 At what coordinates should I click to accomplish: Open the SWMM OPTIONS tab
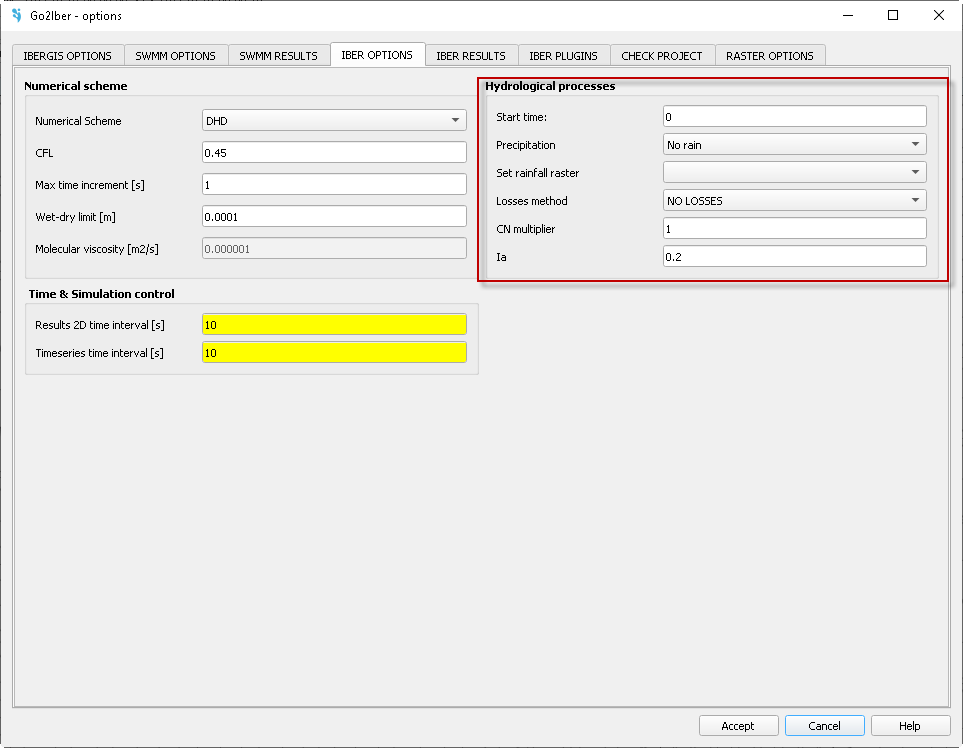tap(175, 56)
